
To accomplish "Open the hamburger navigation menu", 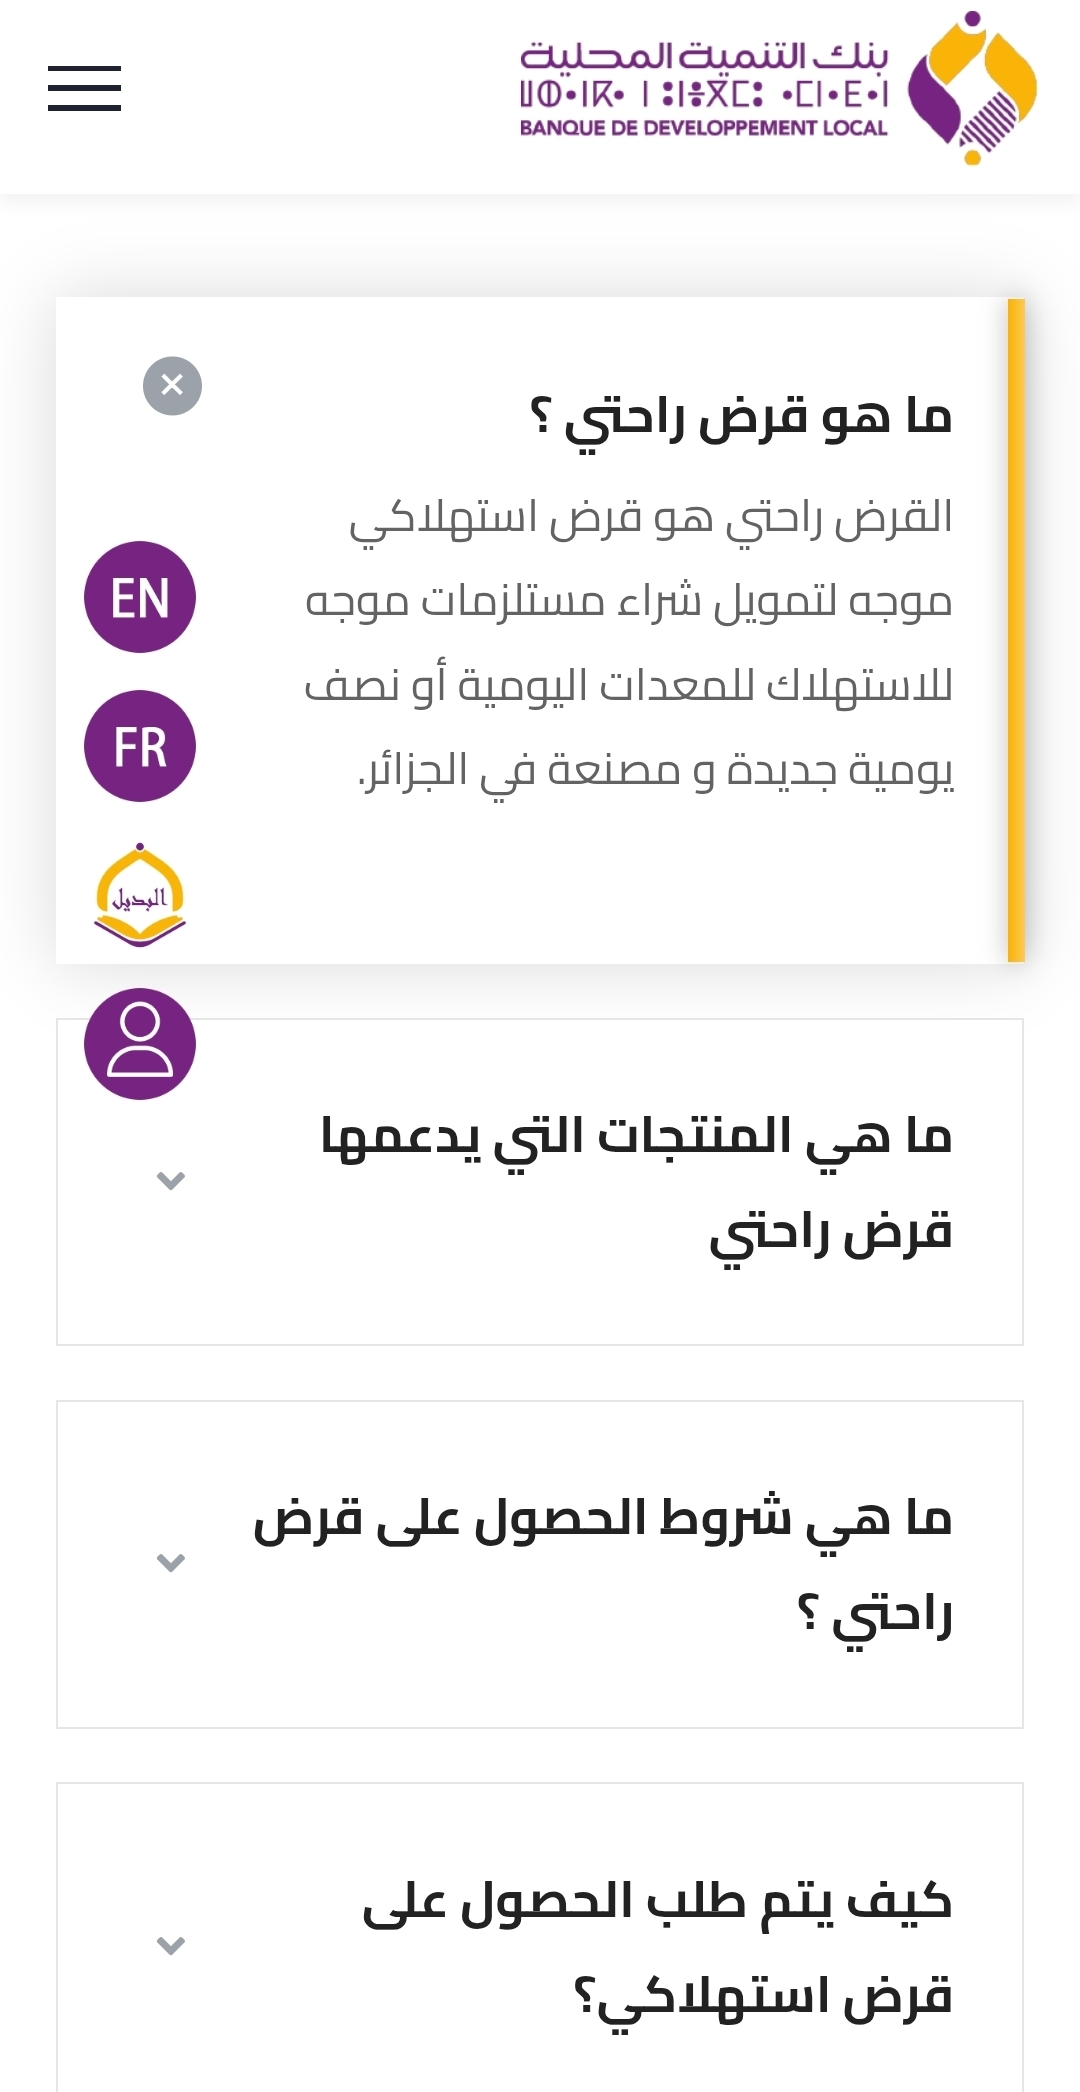I will 85,90.
